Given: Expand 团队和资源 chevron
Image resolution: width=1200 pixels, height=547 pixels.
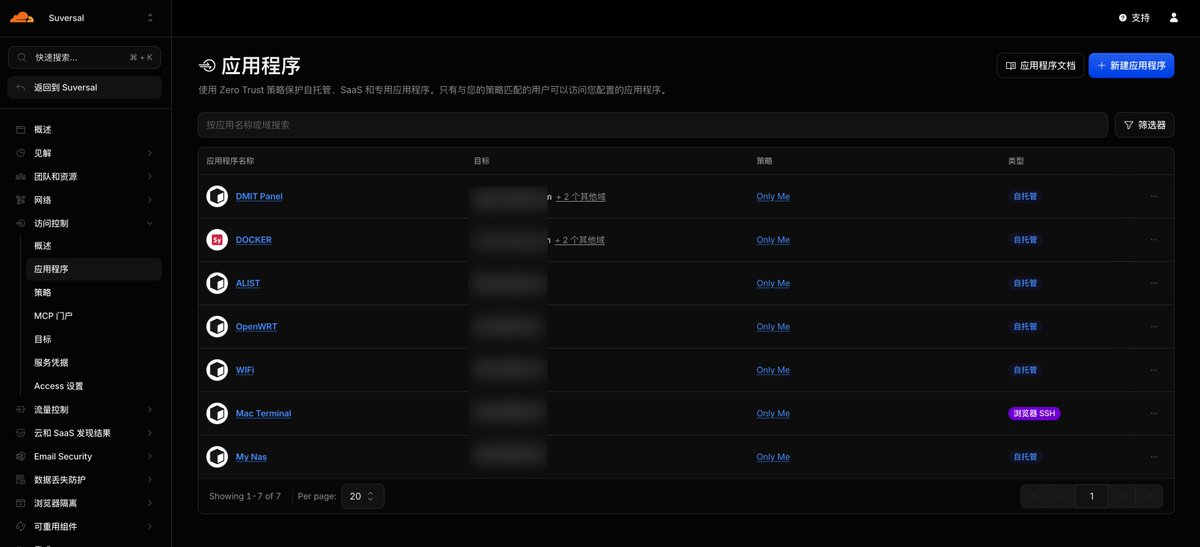Looking at the screenshot, I should click(149, 177).
